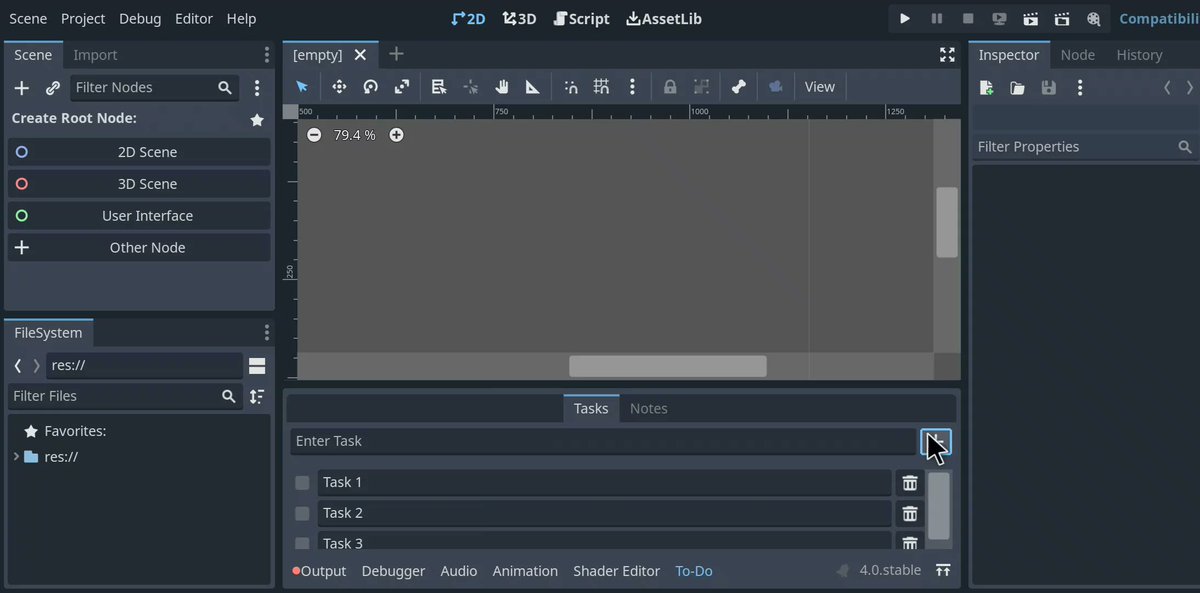Delete Task 2 with its trash icon
The width and height of the screenshot is (1200, 593).
click(x=909, y=512)
